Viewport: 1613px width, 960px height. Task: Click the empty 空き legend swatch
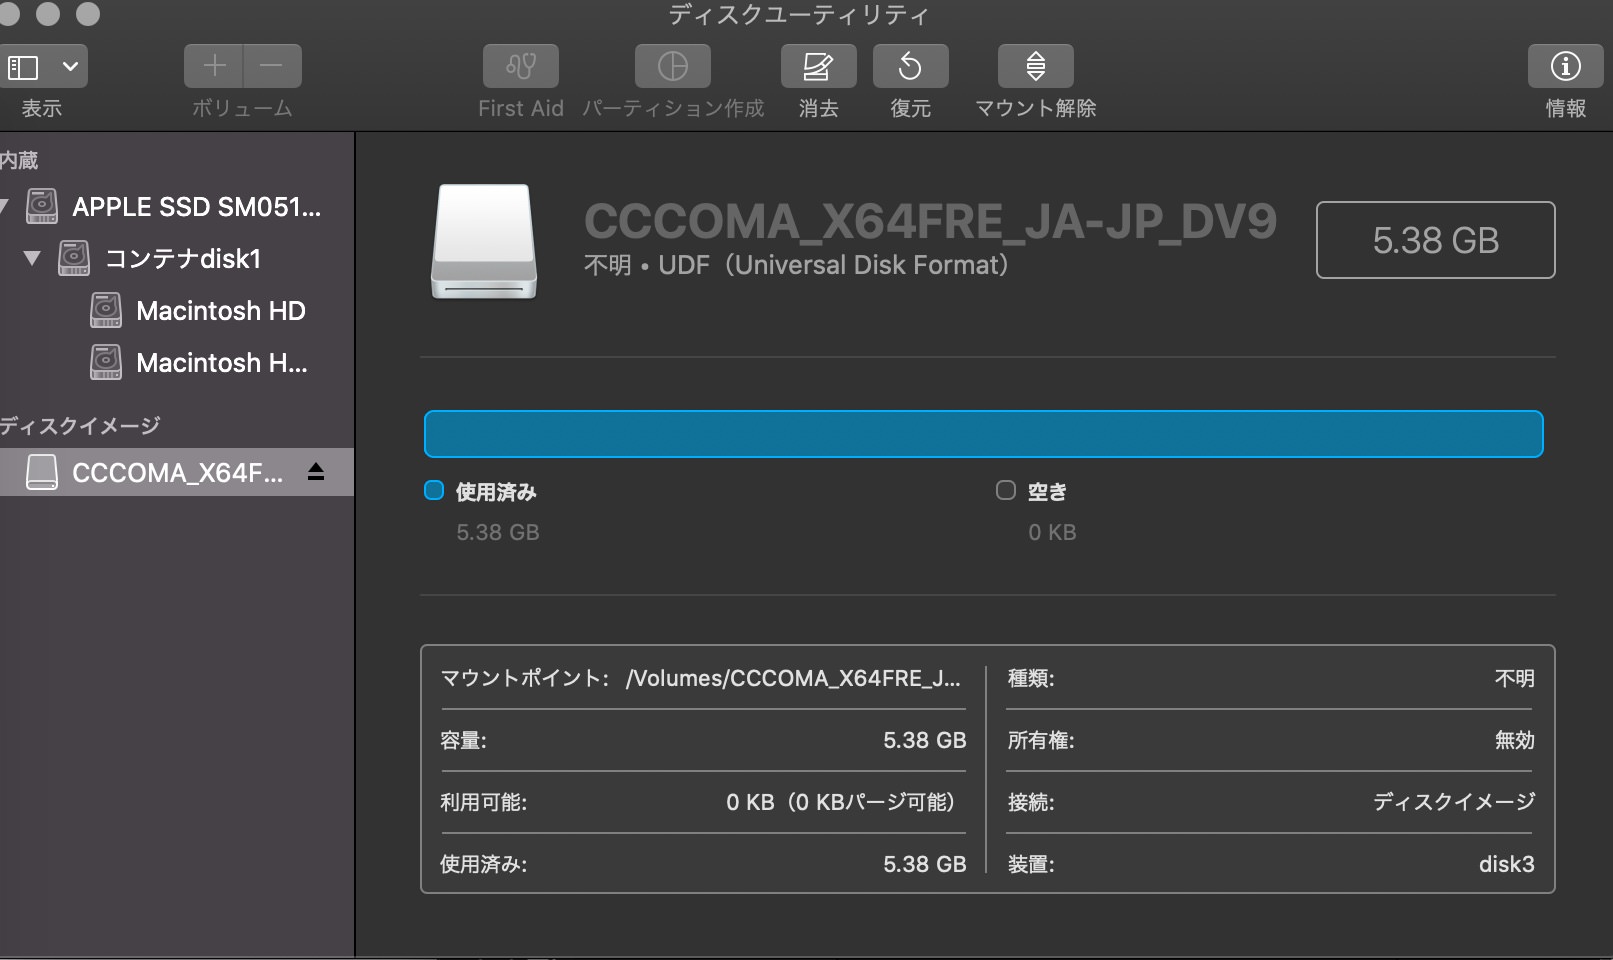click(x=1006, y=490)
